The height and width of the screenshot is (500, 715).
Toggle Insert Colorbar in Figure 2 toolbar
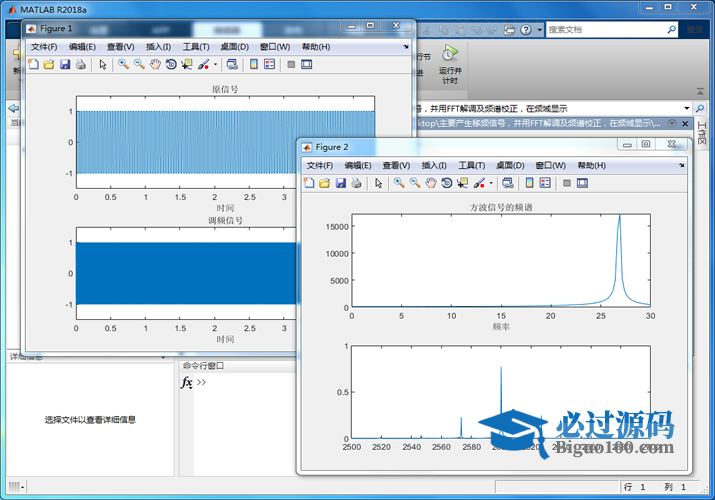528,183
